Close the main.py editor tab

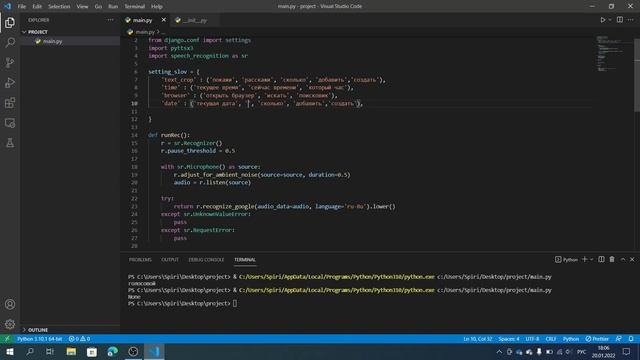pos(164,20)
